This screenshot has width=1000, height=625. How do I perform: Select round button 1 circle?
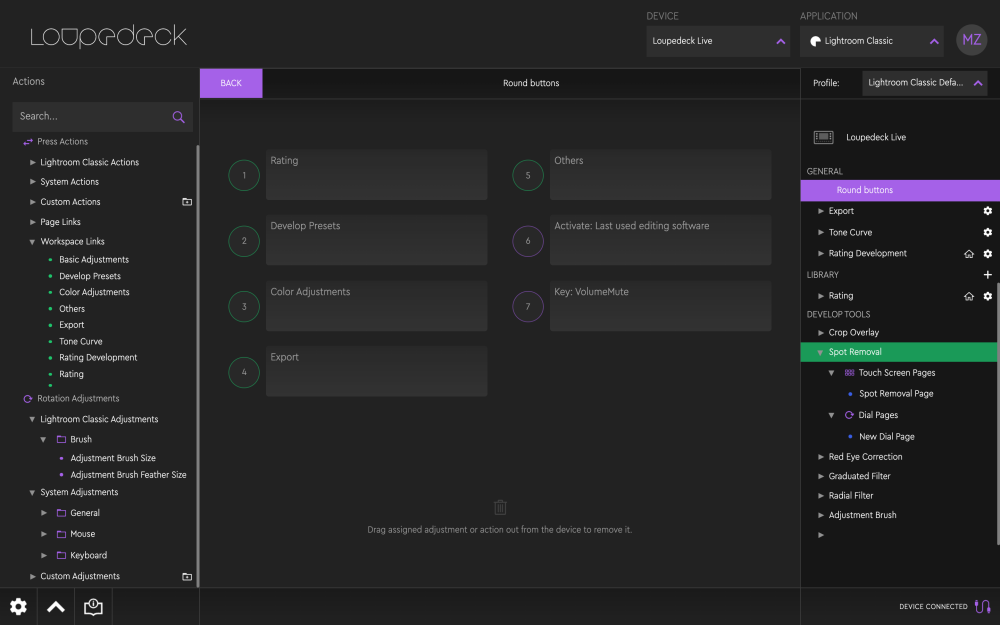(244, 175)
